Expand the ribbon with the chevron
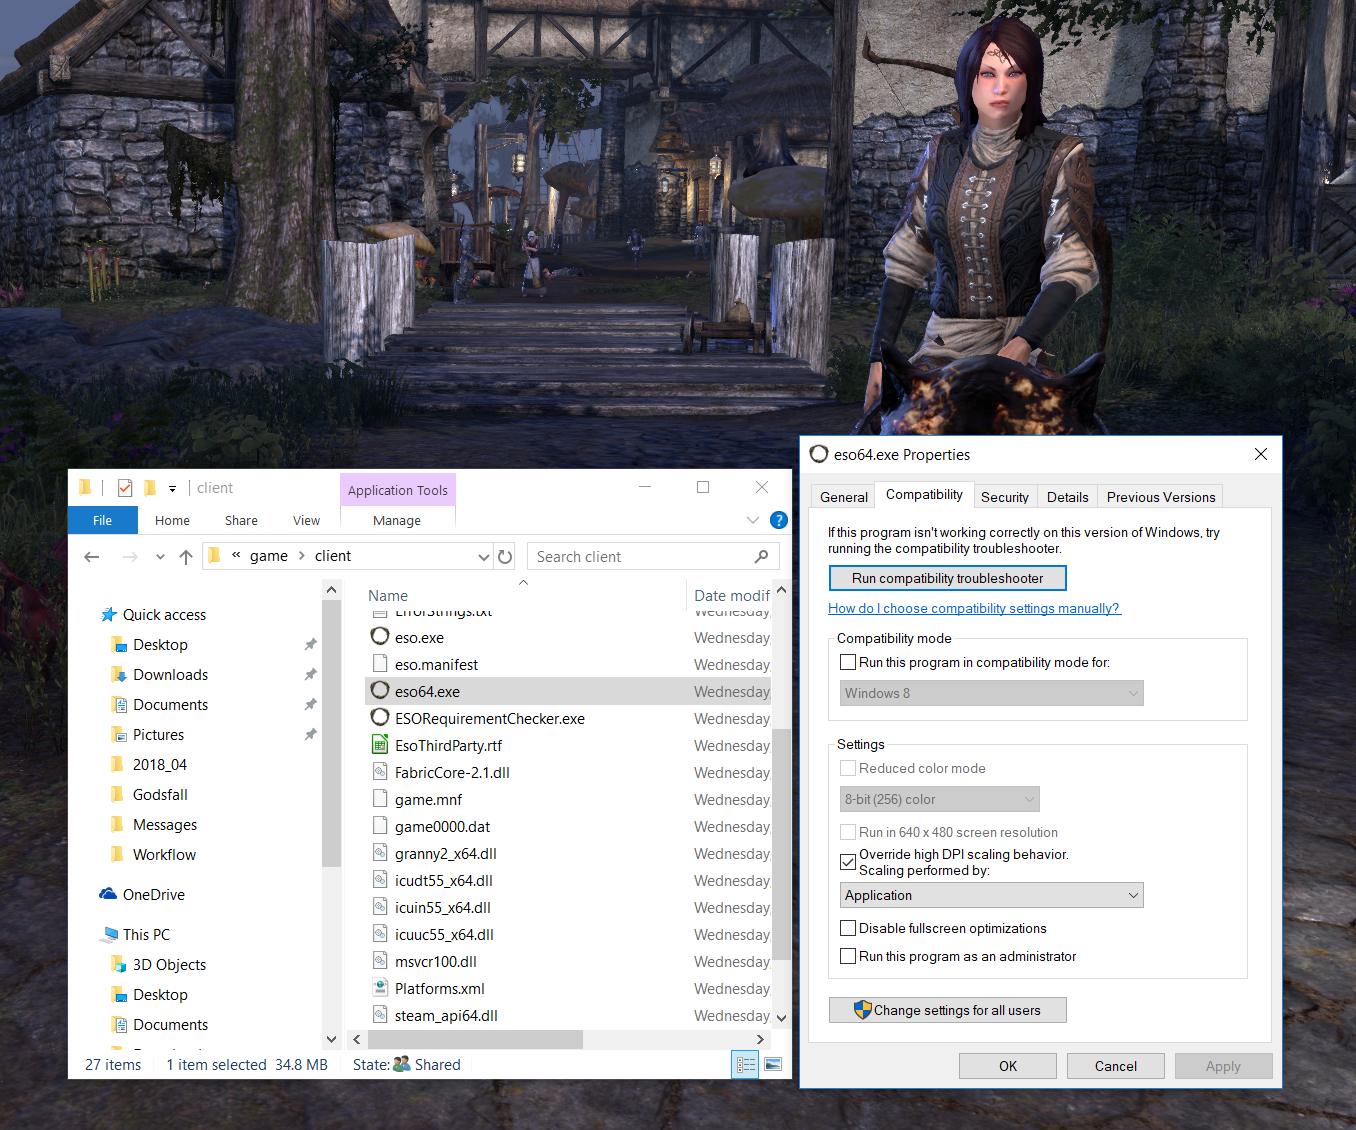 click(x=753, y=520)
